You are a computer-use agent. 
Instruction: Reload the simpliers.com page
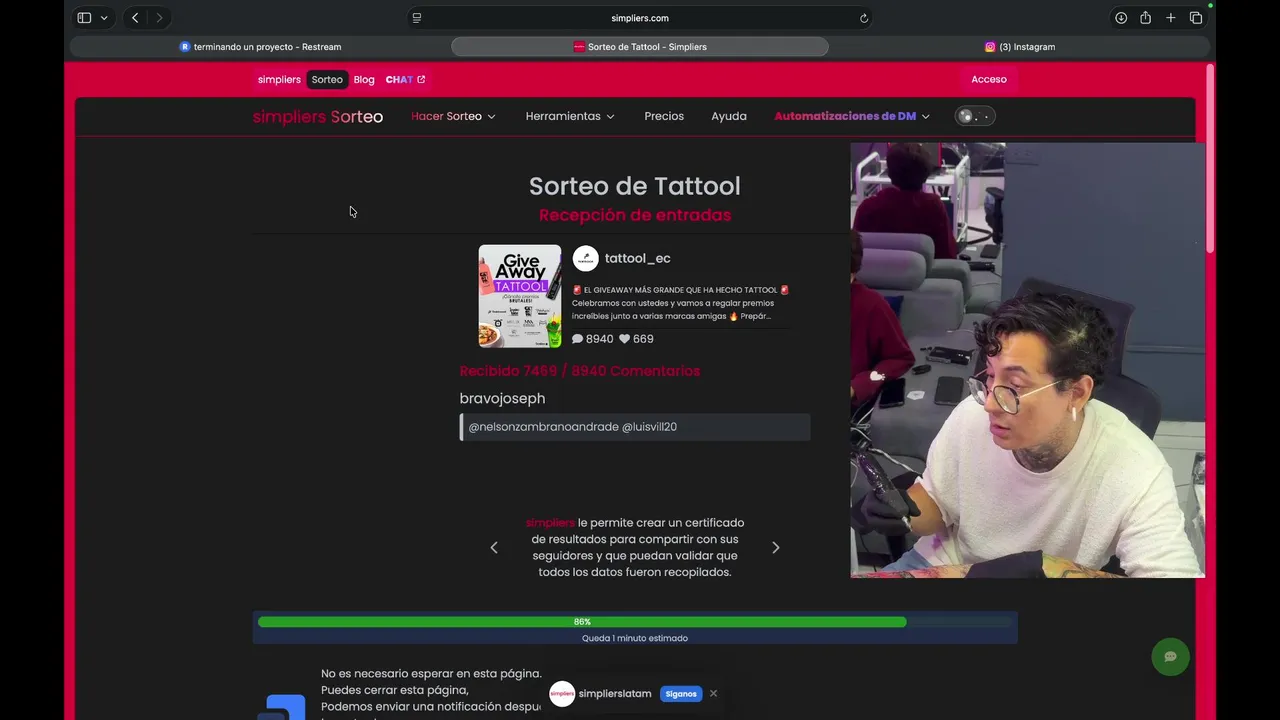pyautogui.click(x=864, y=18)
